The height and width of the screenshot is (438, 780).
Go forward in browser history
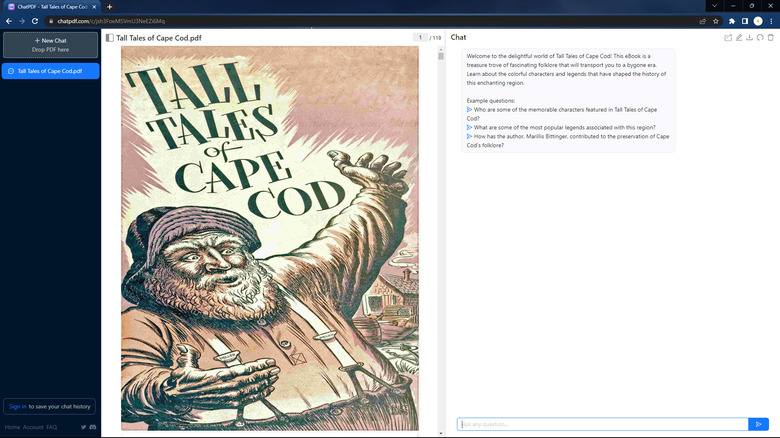pos(21,21)
